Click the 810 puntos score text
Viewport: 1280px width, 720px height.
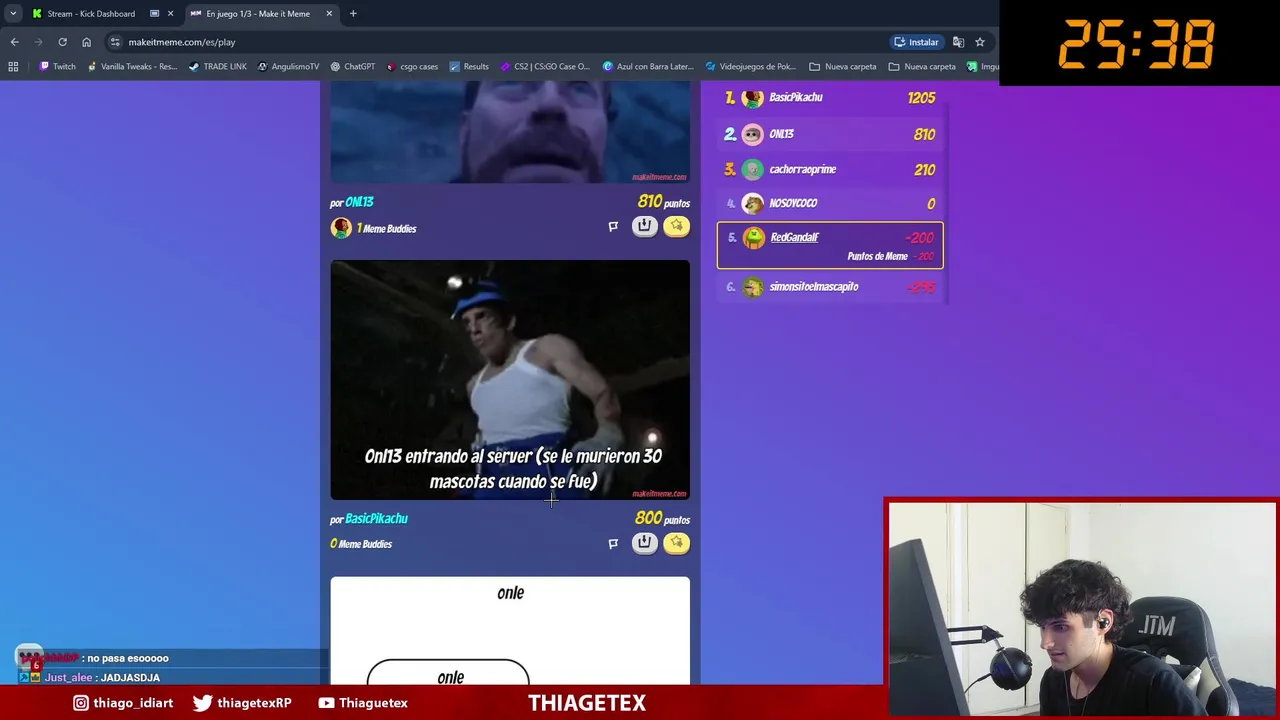664,202
